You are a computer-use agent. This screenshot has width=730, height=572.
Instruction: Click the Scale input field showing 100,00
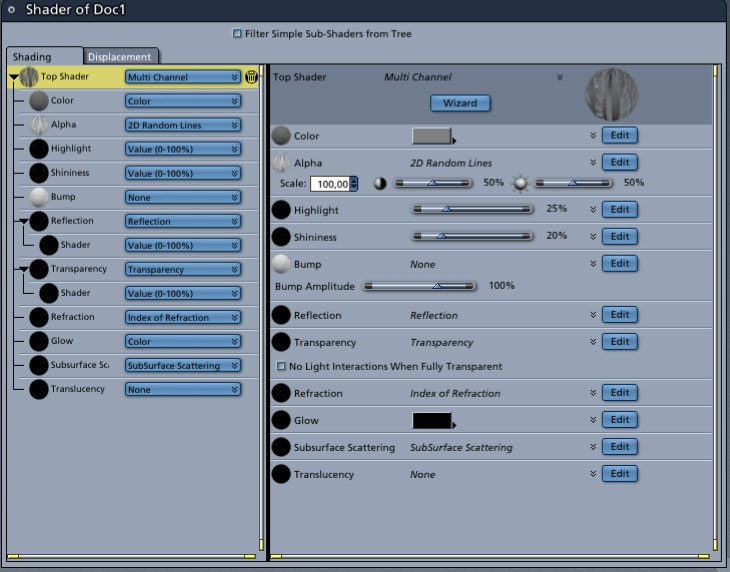coord(330,184)
